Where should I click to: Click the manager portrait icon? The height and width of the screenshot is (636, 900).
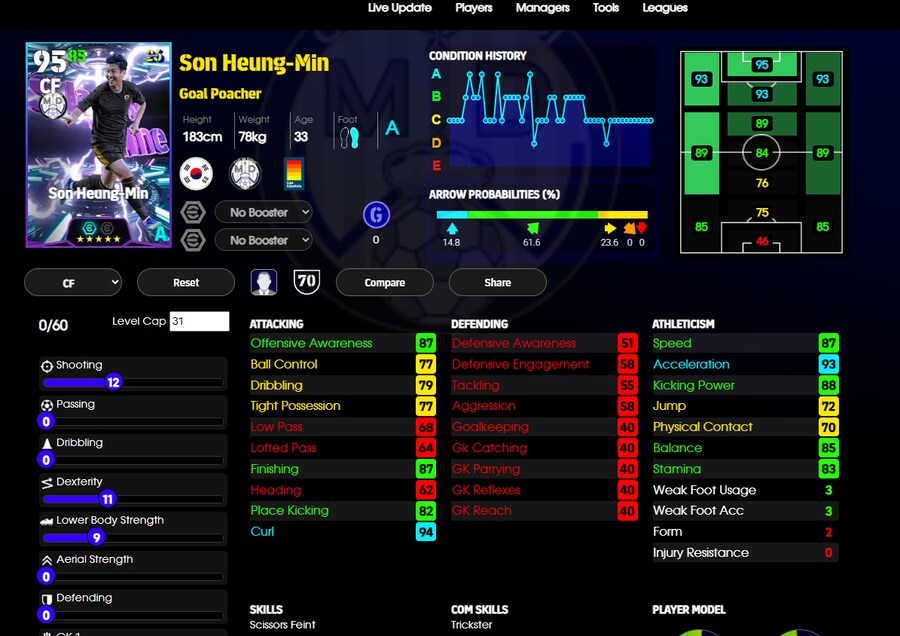coord(264,283)
